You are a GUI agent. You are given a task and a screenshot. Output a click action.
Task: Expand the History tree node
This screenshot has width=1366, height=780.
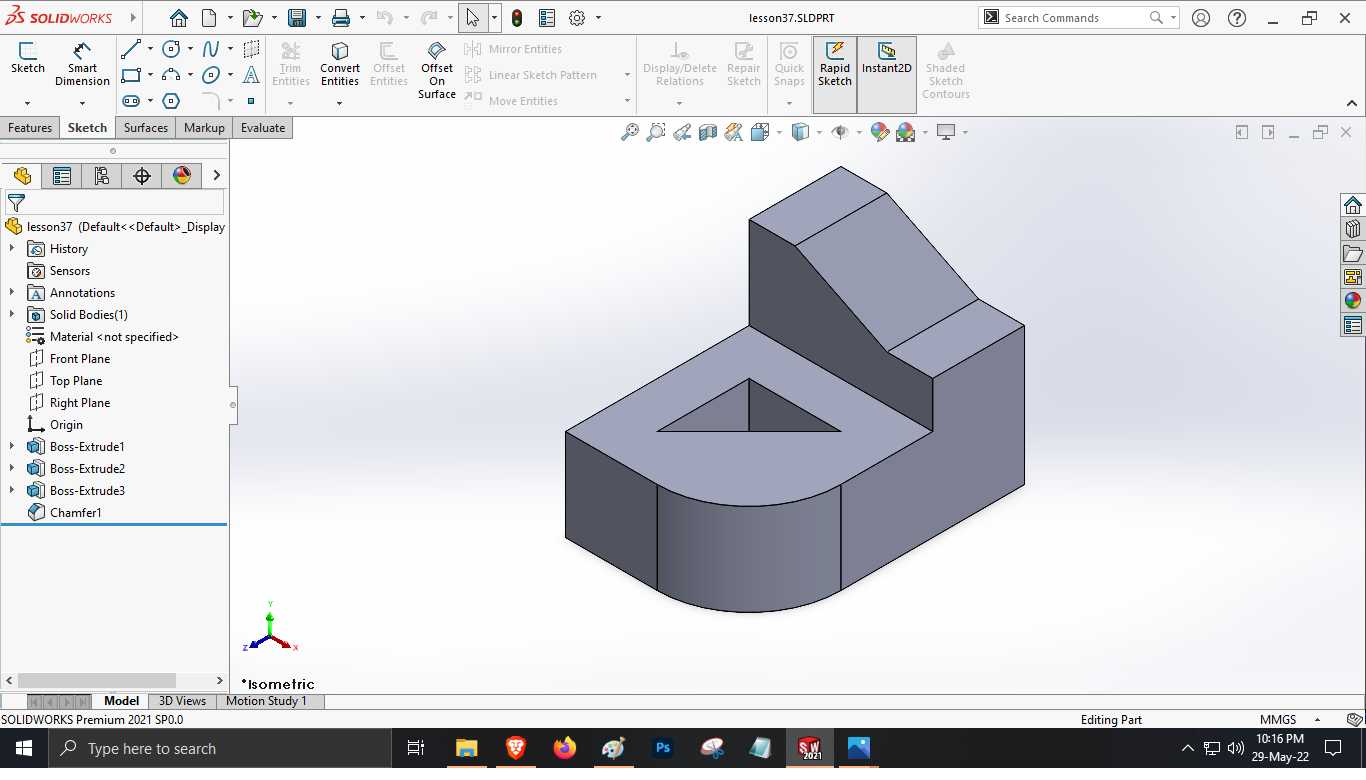[x=12, y=249]
